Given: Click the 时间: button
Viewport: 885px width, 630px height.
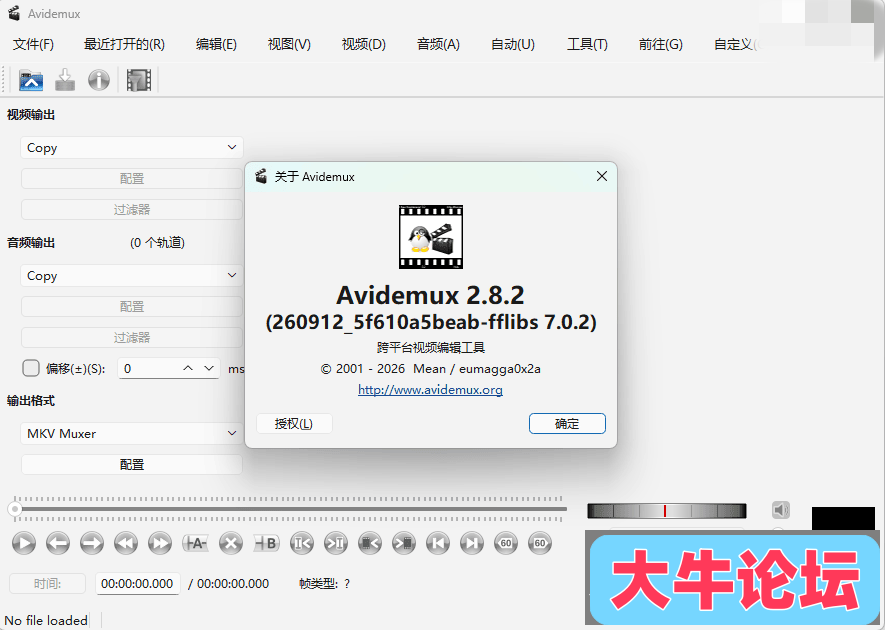Looking at the screenshot, I should coord(47,584).
